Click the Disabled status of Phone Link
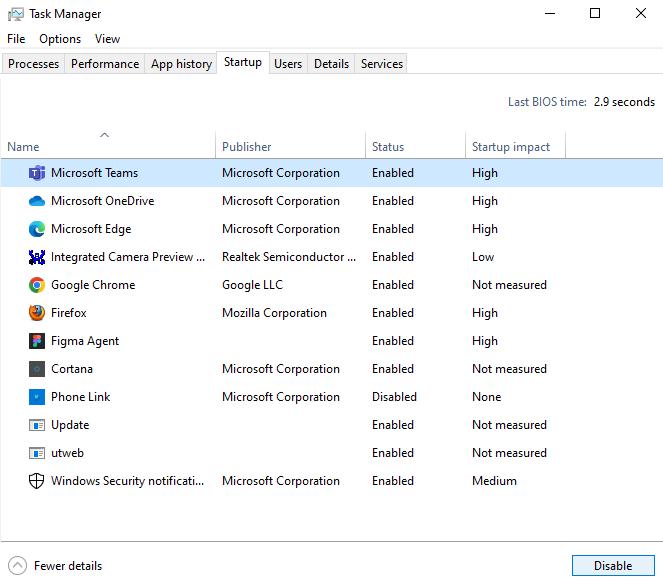663x588 pixels. click(x=394, y=397)
